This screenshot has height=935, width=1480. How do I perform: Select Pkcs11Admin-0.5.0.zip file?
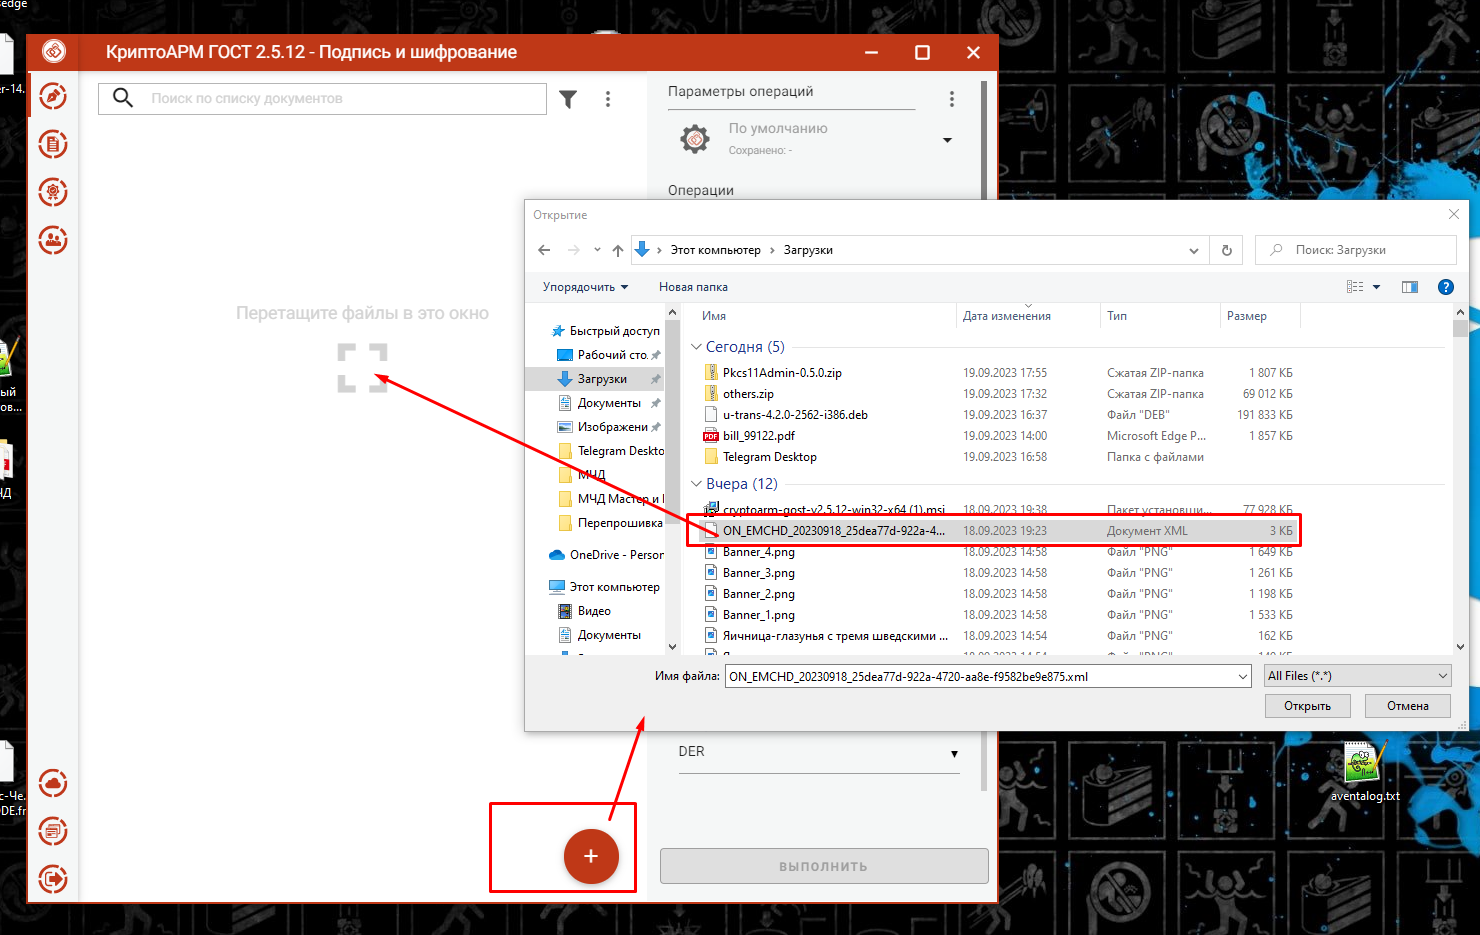[782, 373]
